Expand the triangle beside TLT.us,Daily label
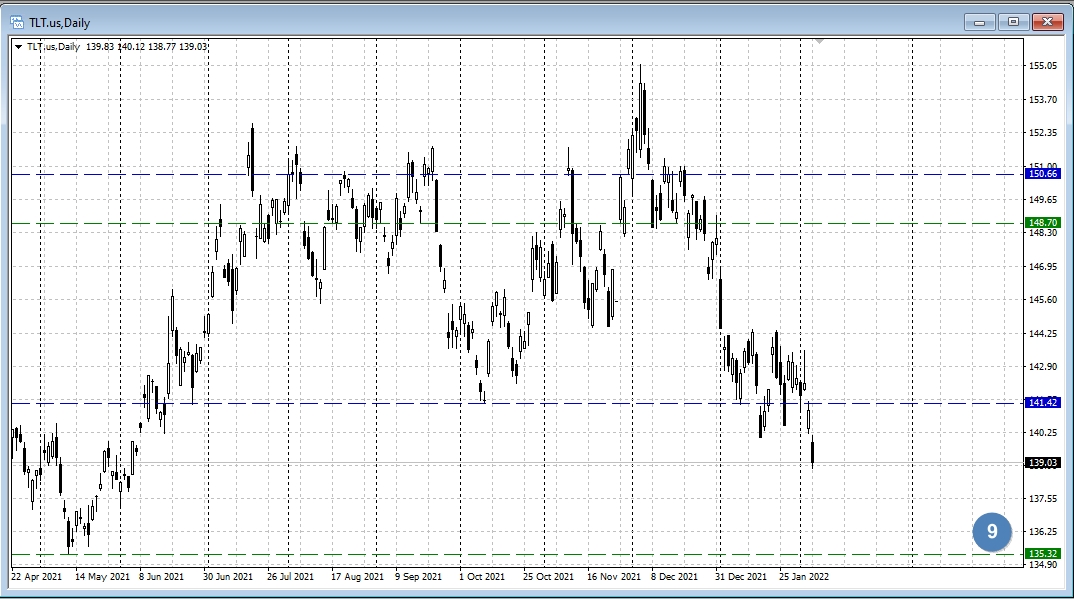This screenshot has height=599, width=1074. (18, 46)
